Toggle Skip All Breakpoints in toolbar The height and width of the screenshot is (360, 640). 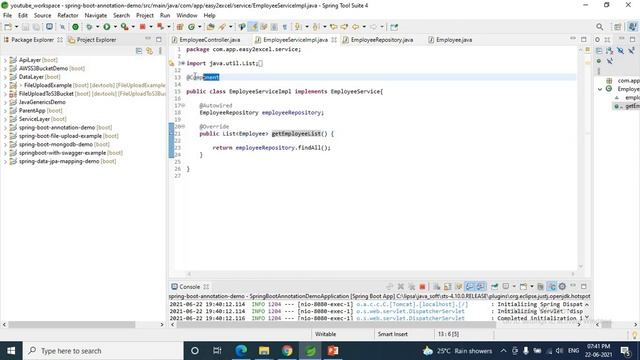[x=62, y=27]
